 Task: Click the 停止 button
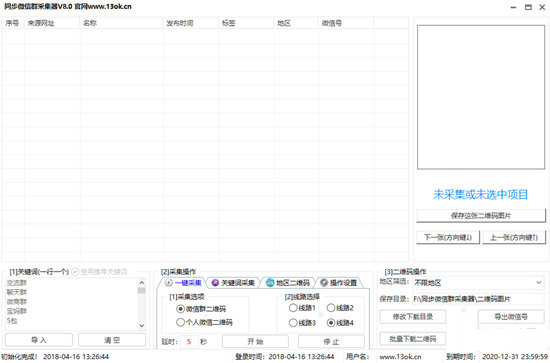tap(331, 342)
